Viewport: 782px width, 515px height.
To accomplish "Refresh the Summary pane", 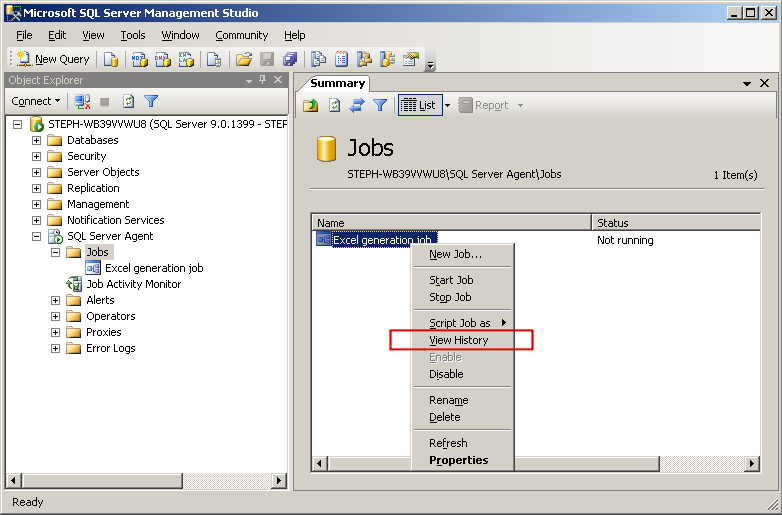I will coord(334,105).
